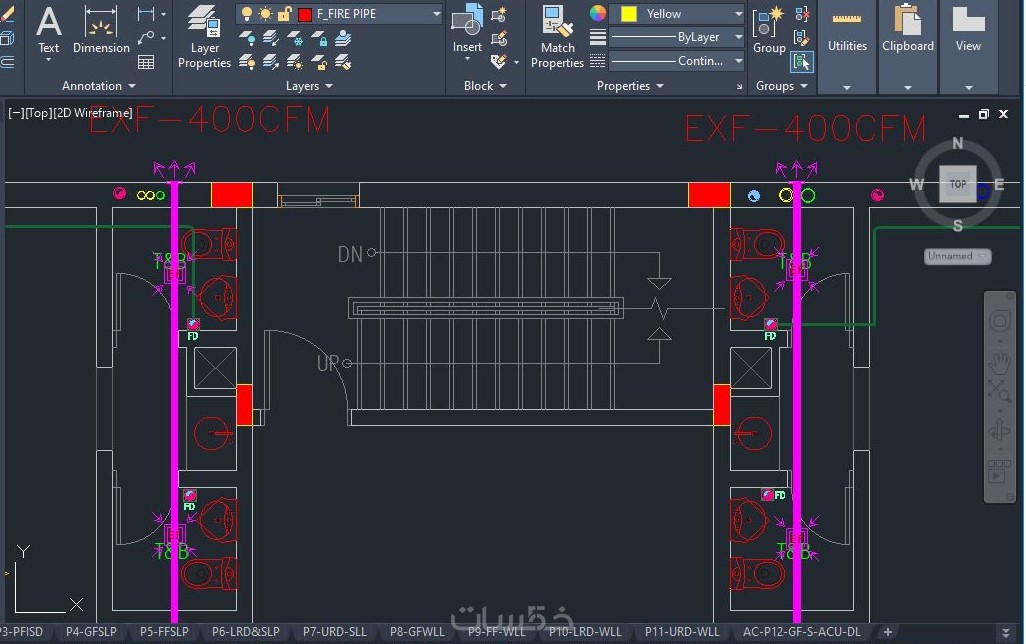Screen dimensions: 1026x644
Task: Toggle F_FIRE PIPE layer on/off lightbulb
Action: tap(247, 14)
